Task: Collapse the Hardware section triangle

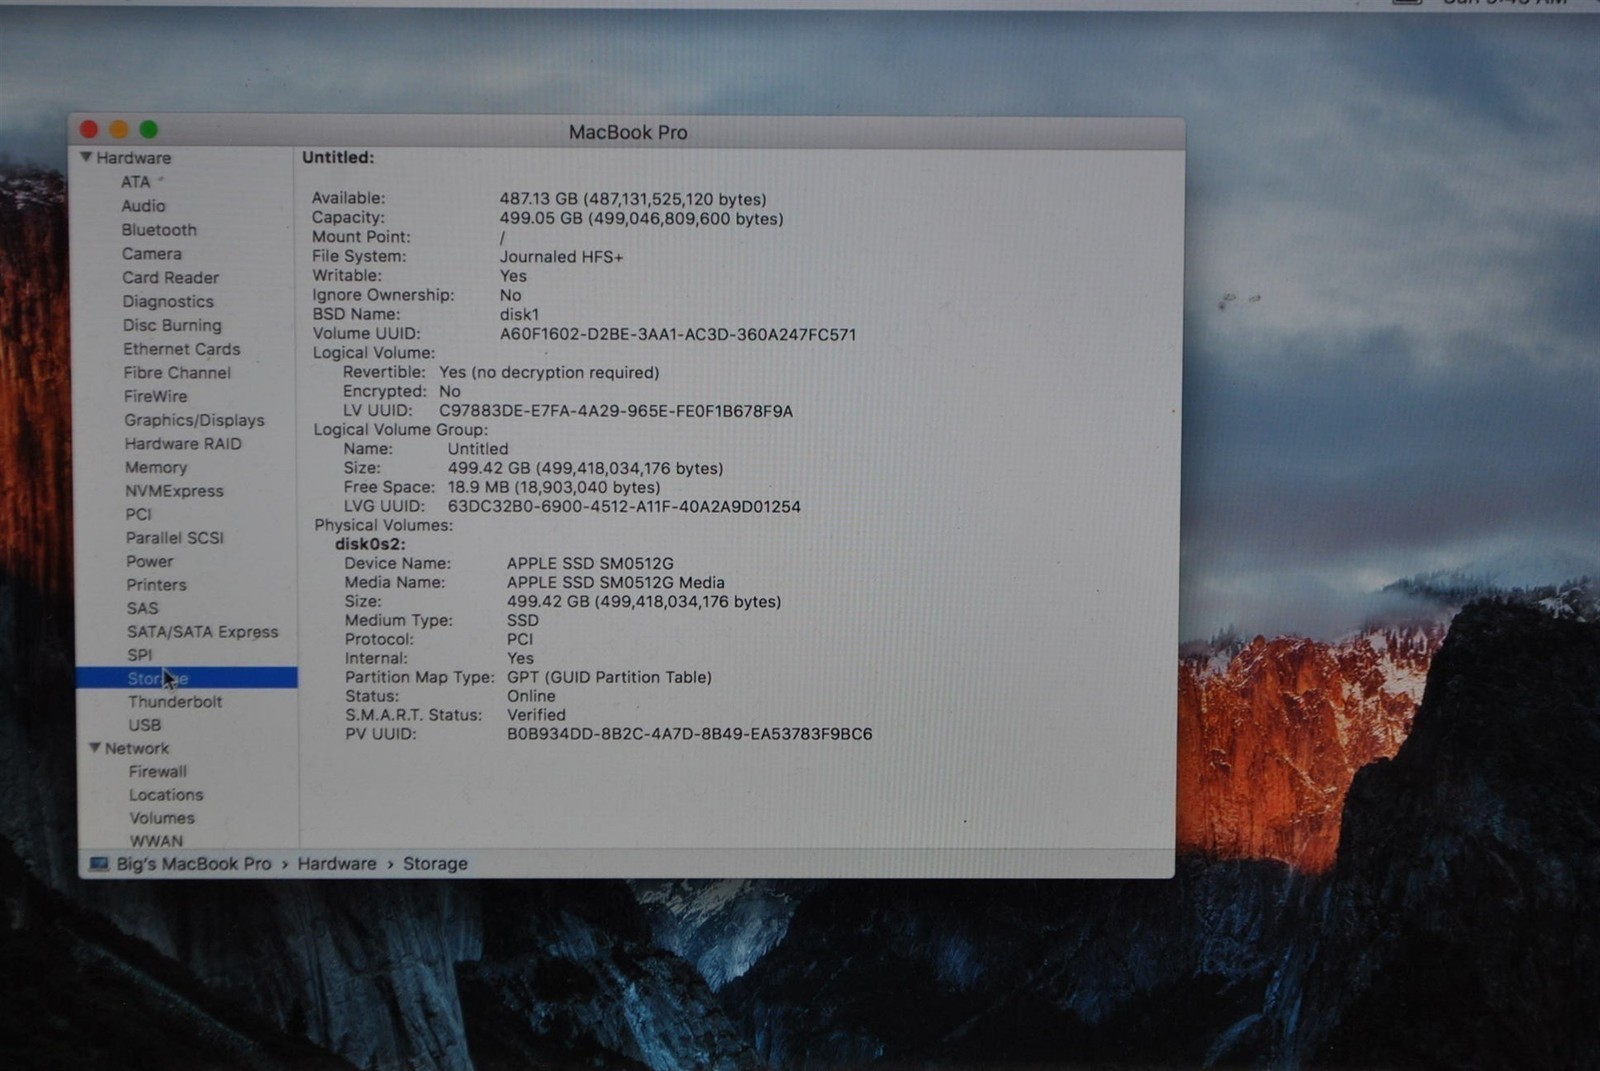Action: coord(86,157)
